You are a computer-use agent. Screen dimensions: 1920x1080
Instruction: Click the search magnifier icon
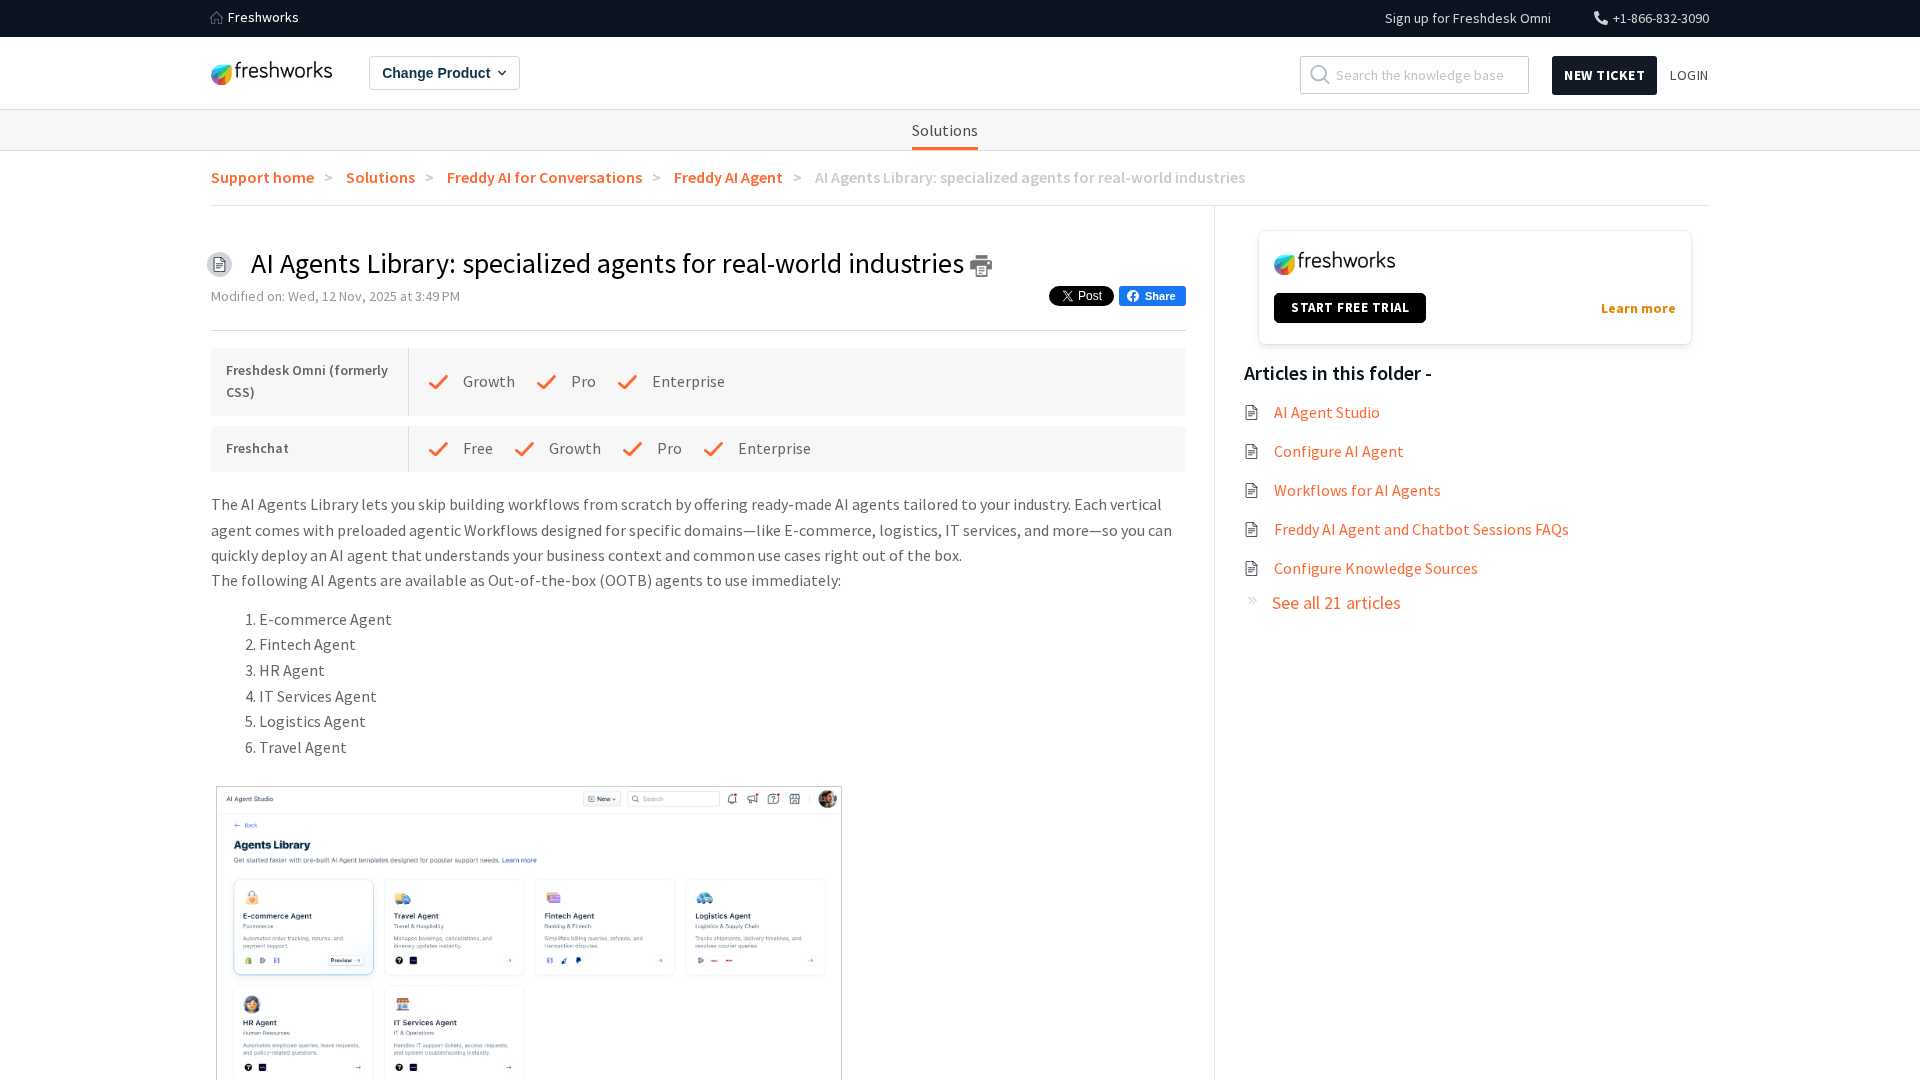(x=1320, y=75)
